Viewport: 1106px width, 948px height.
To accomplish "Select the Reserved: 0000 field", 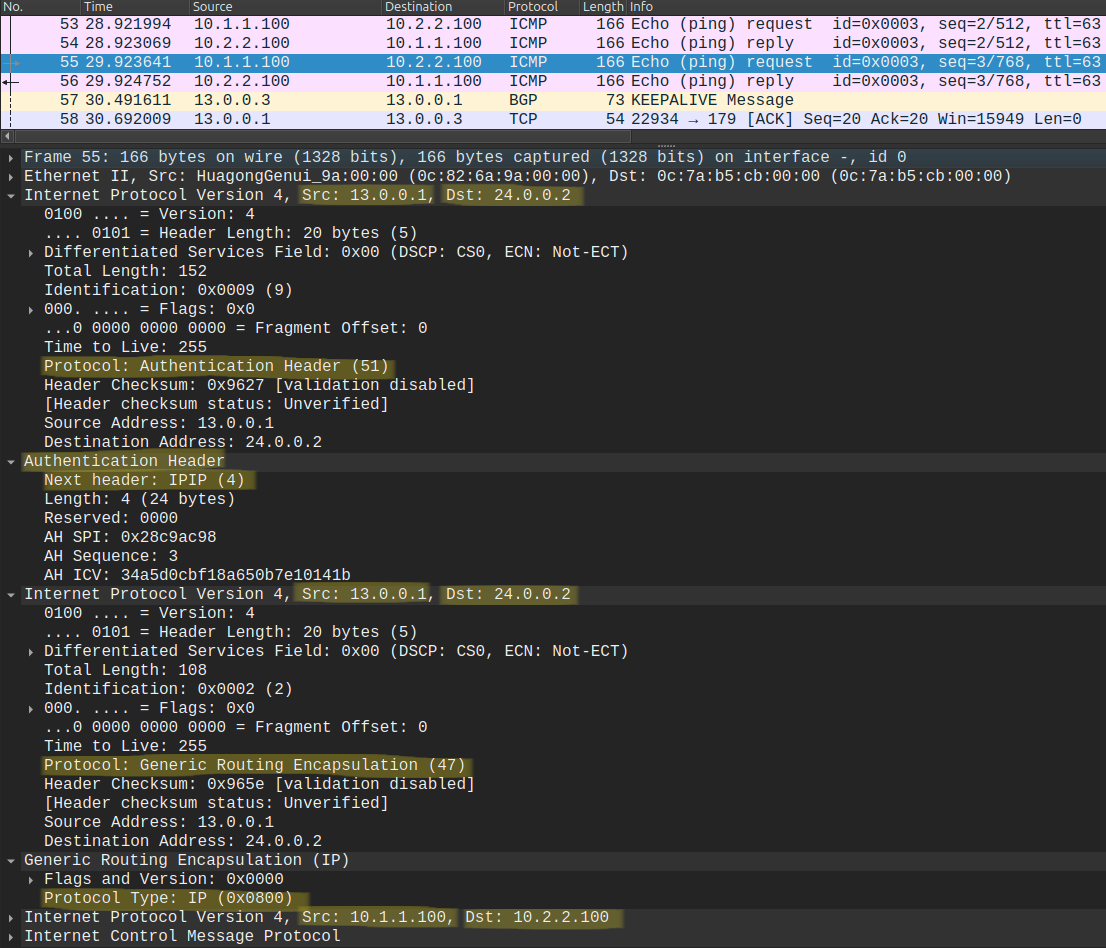I will 111,518.
